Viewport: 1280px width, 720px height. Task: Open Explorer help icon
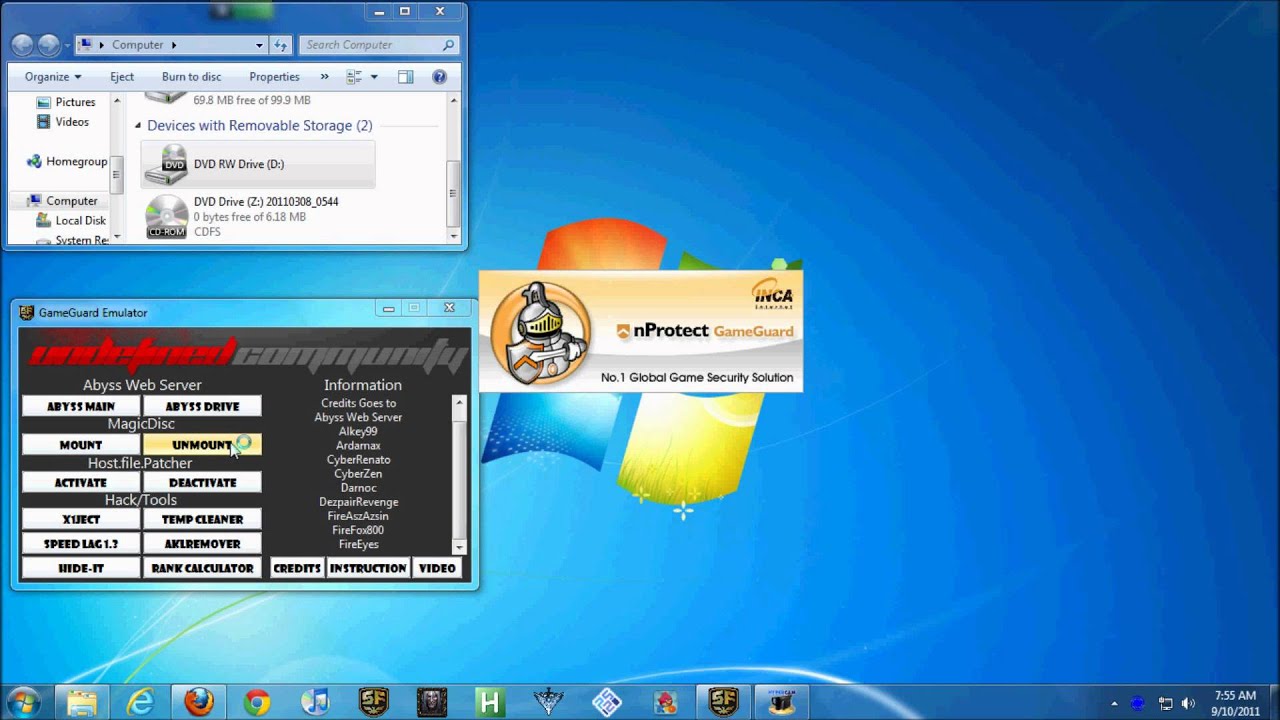coord(439,77)
